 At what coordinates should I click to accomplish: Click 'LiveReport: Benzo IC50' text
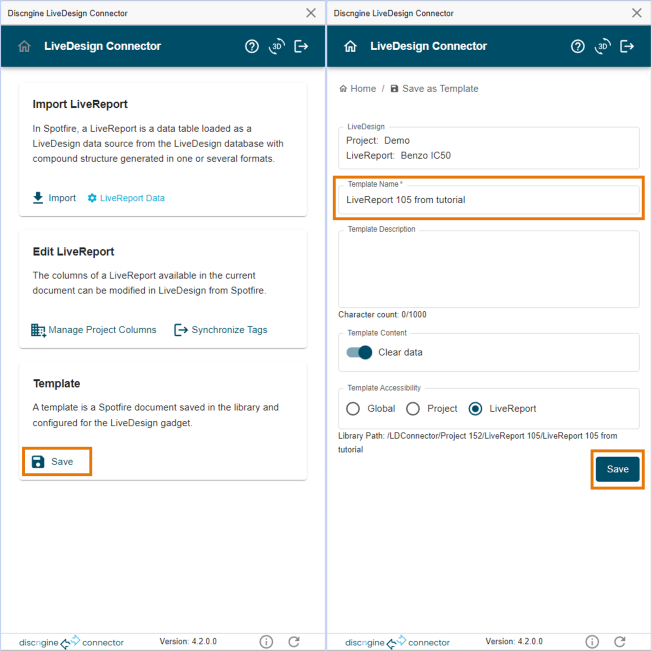click(x=398, y=155)
